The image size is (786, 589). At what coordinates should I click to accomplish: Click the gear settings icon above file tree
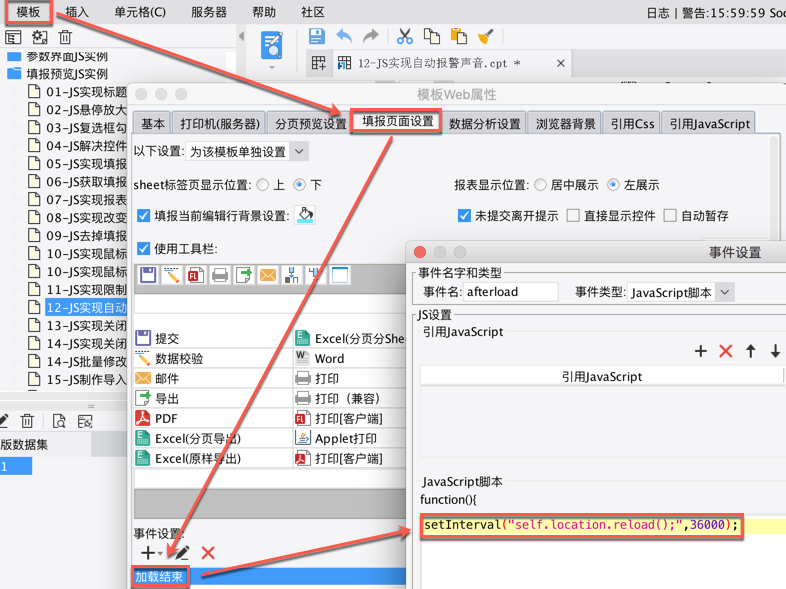click(x=40, y=37)
